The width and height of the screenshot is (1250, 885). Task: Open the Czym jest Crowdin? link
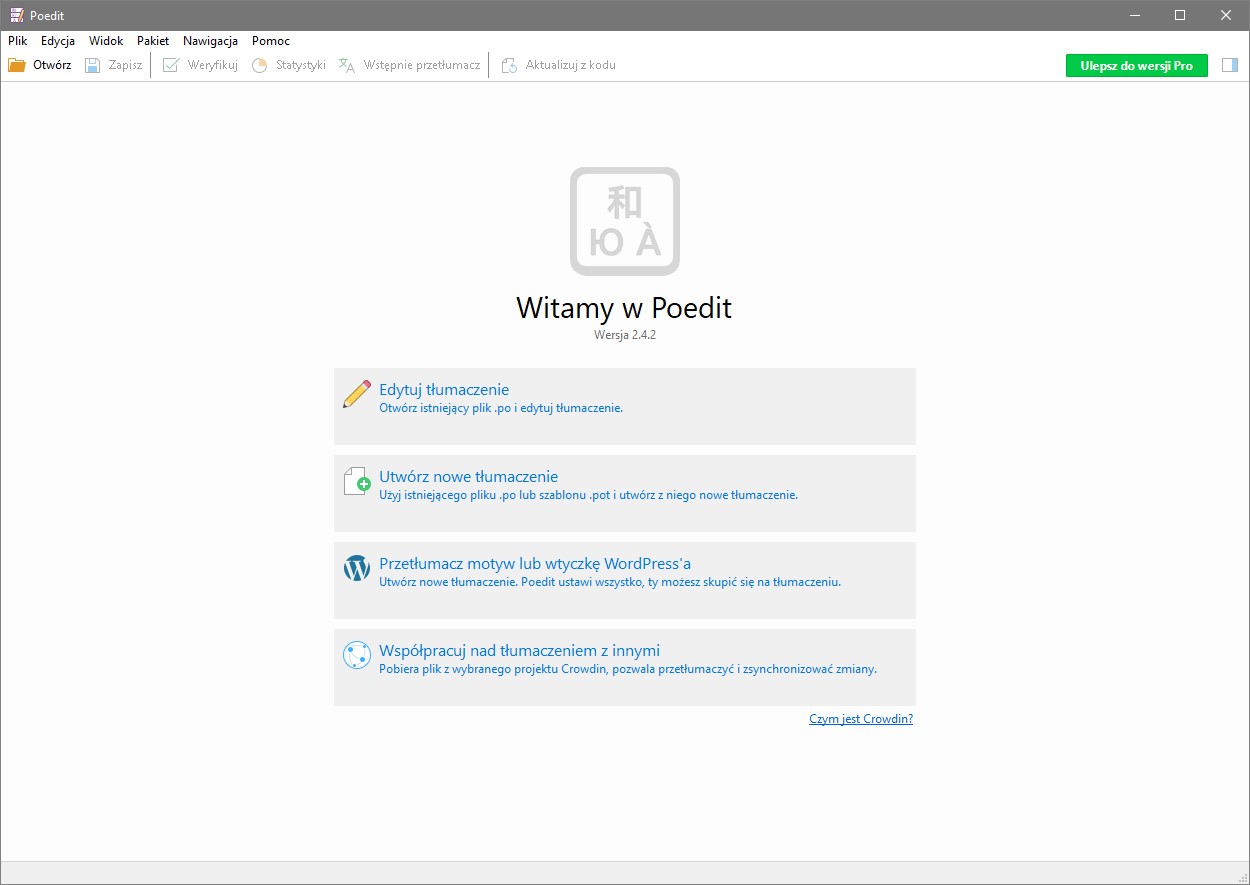pyautogui.click(x=861, y=719)
